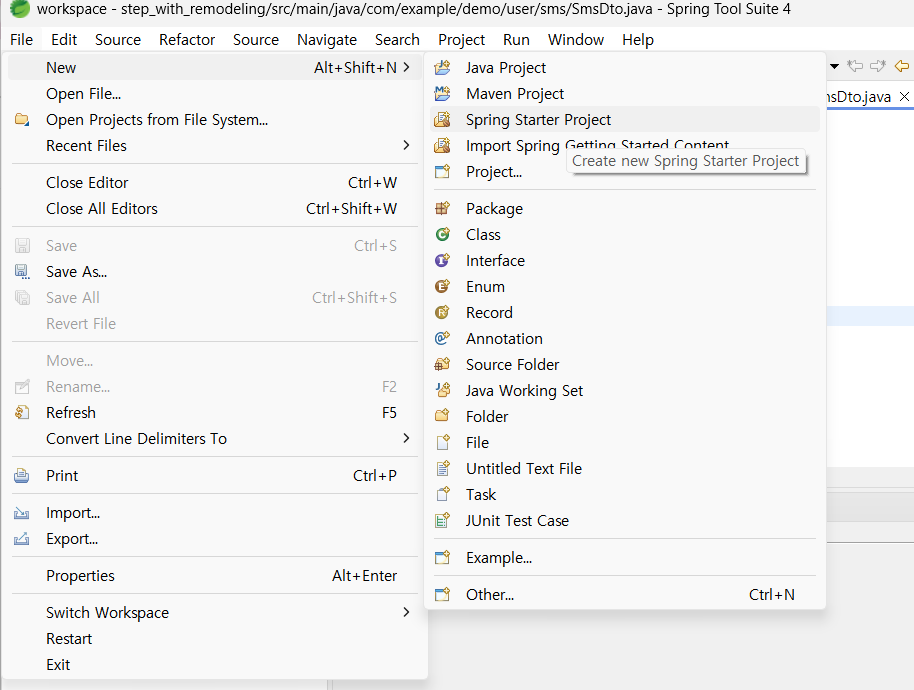Screen dimensions: 914x690
Task: Choose Exit from File menu
Action: (x=214, y=664)
